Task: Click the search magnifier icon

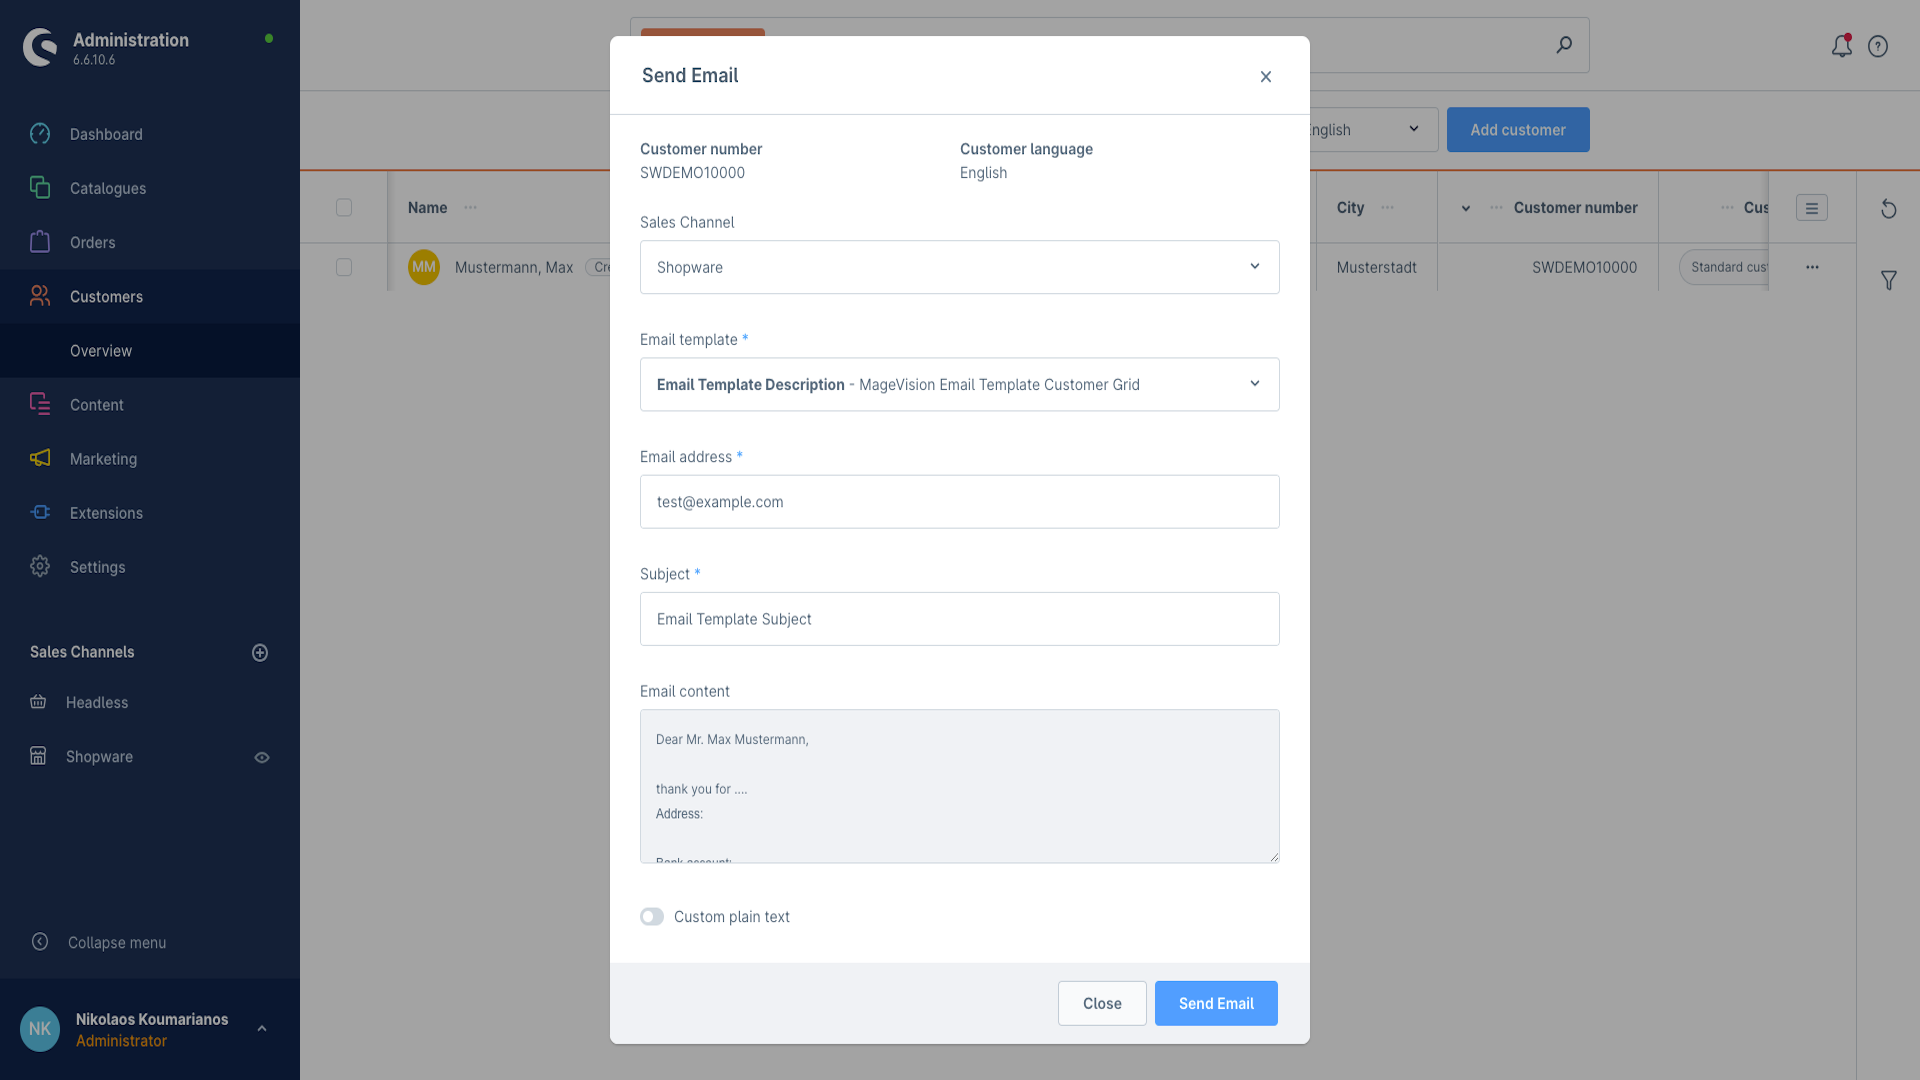Action: pyautogui.click(x=1564, y=45)
